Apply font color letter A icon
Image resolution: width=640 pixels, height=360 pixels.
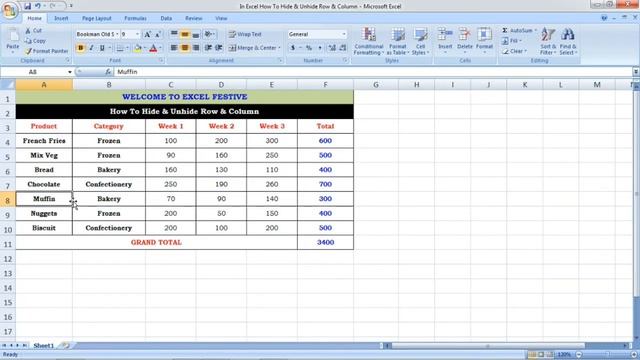[153, 48]
